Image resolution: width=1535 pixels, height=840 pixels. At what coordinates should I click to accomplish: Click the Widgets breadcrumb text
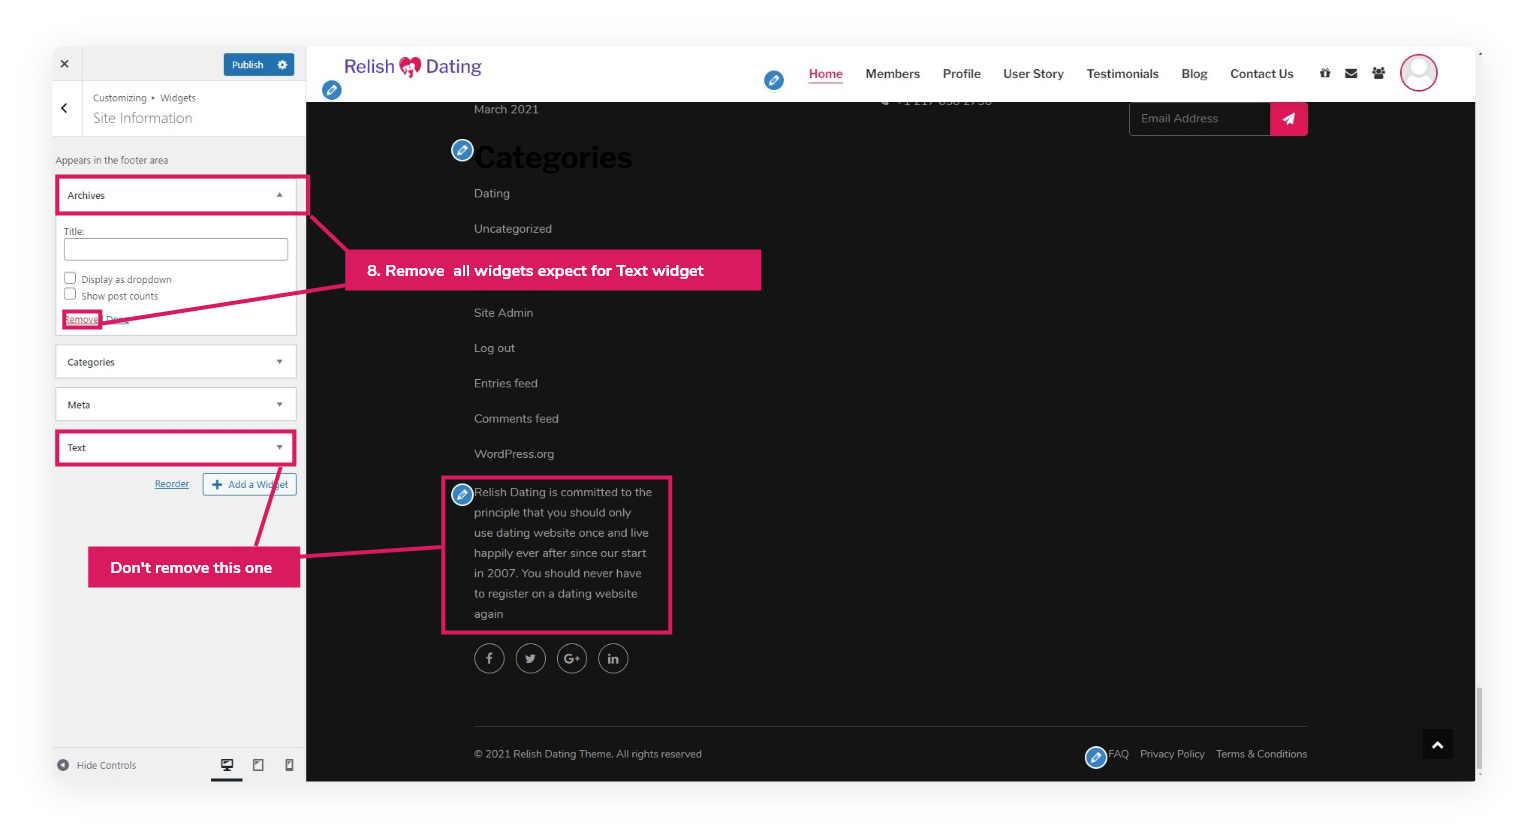click(x=178, y=98)
